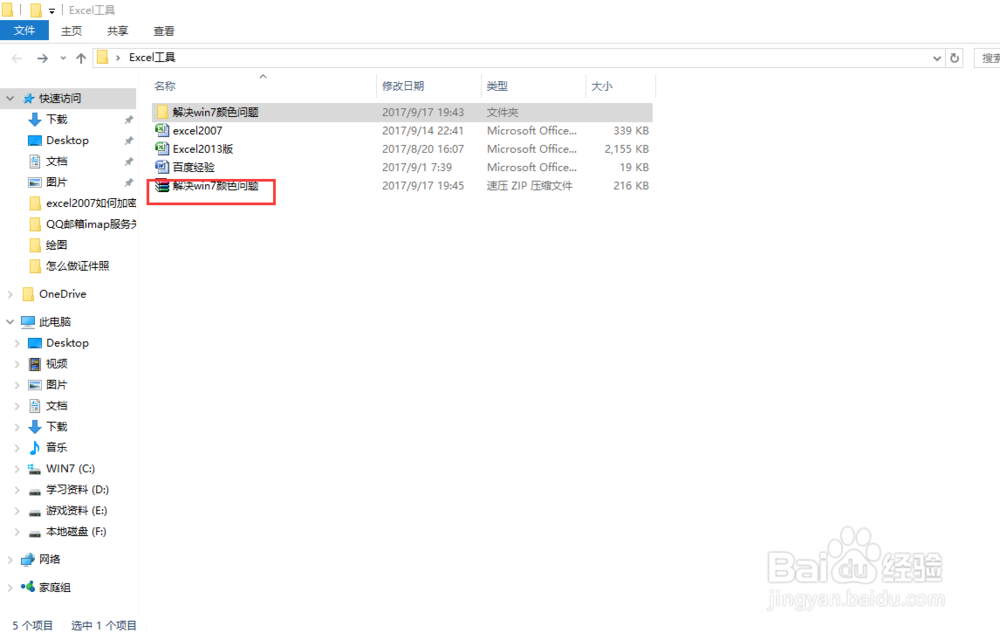Image resolution: width=1000 pixels, height=633 pixels.
Task: Sort by 修改日期 column header
Action: [403, 86]
